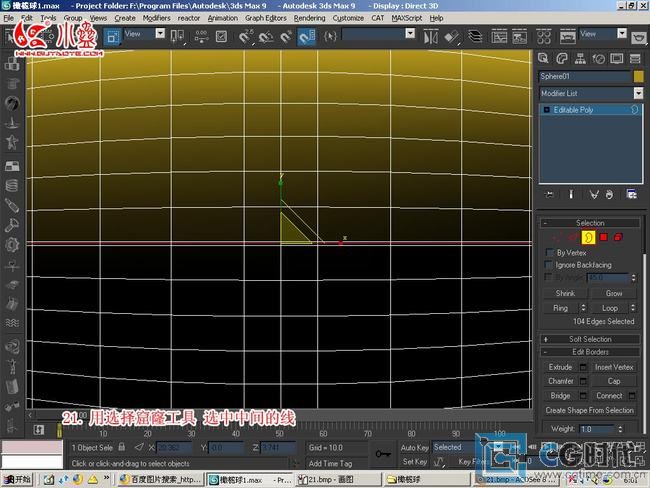Open the Material Editor icon
This screenshot has width=650, height=488.
click(543, 37)
